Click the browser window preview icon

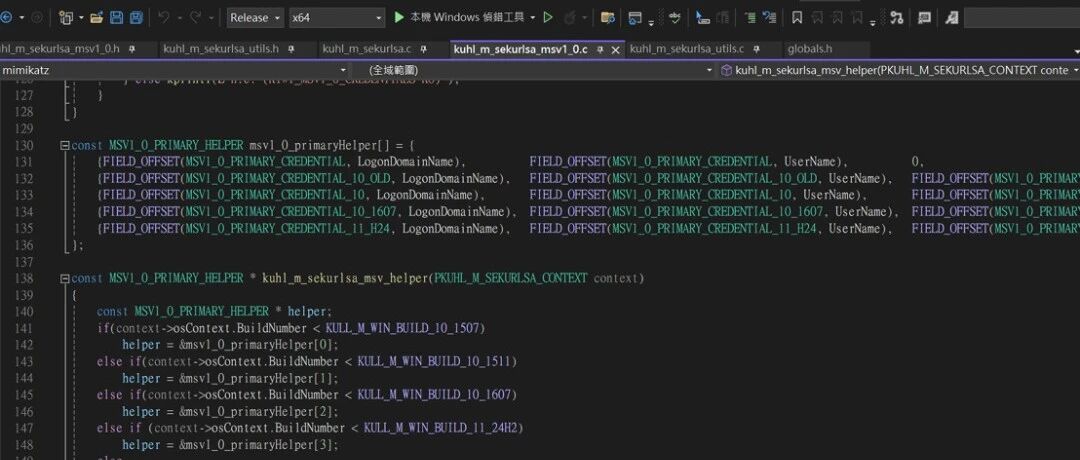pos(635,18)
